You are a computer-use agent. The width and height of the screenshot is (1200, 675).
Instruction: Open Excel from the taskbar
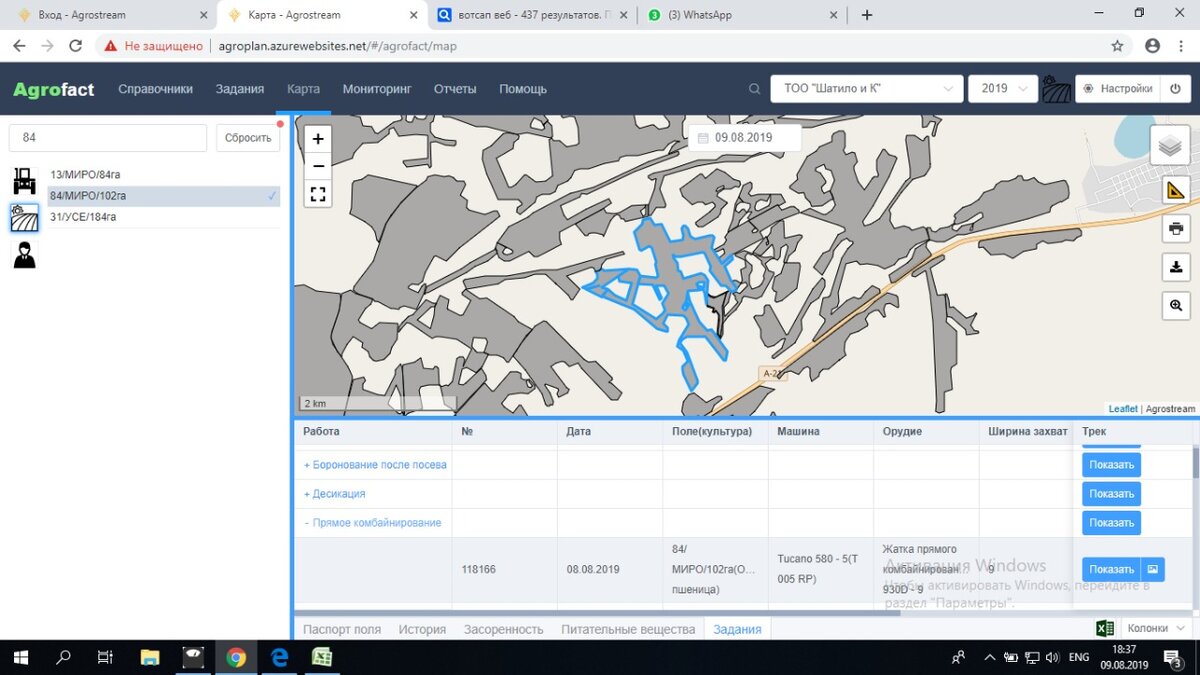click(322, 657)
